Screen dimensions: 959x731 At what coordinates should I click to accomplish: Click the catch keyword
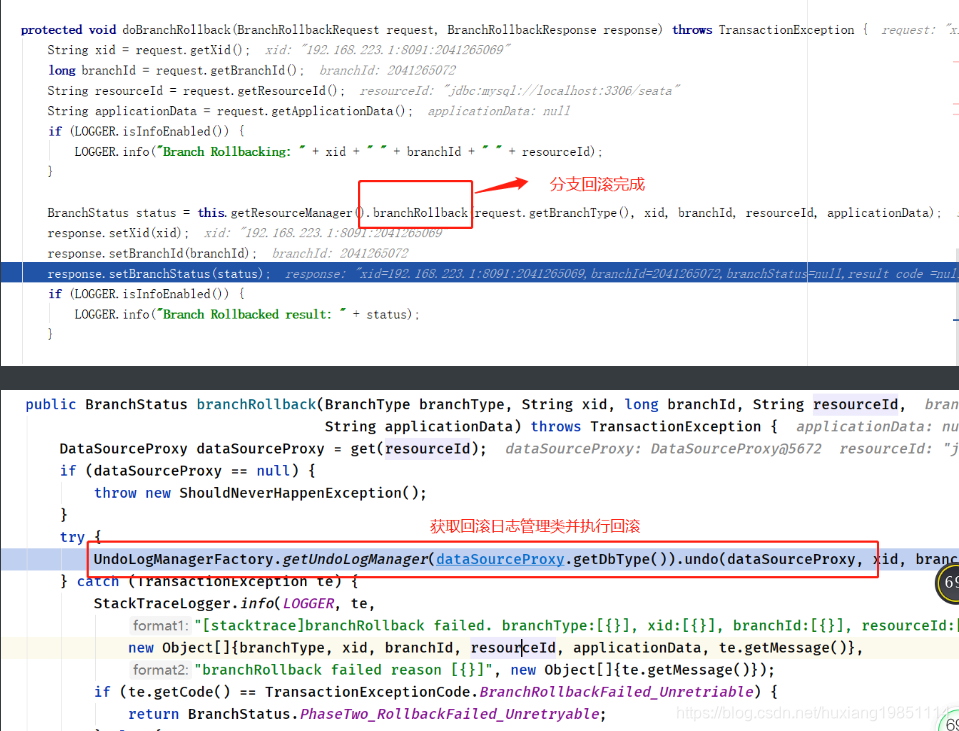click(98, 581)
